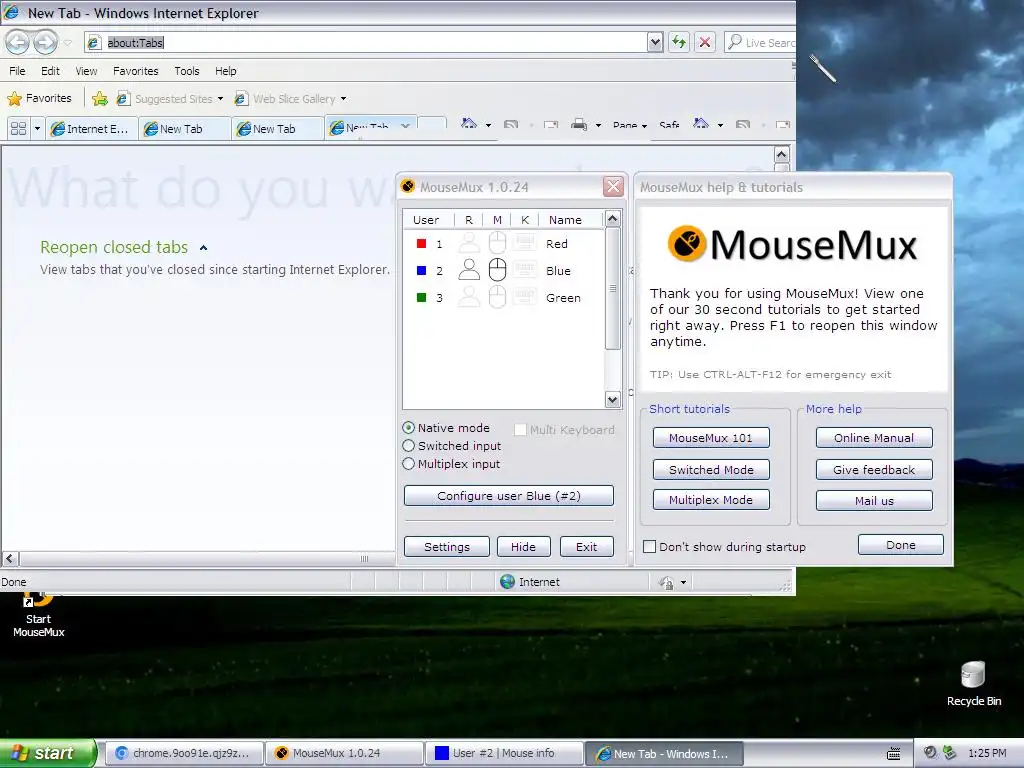The image size is (1024, 768).
Task: Open the Multiplex Mode tutorial
Action: click(711, 500)
